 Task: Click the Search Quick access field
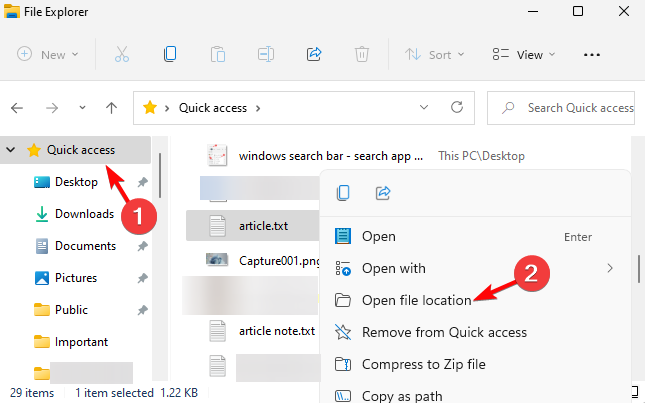pyautogui.click(x=561, y=108)
